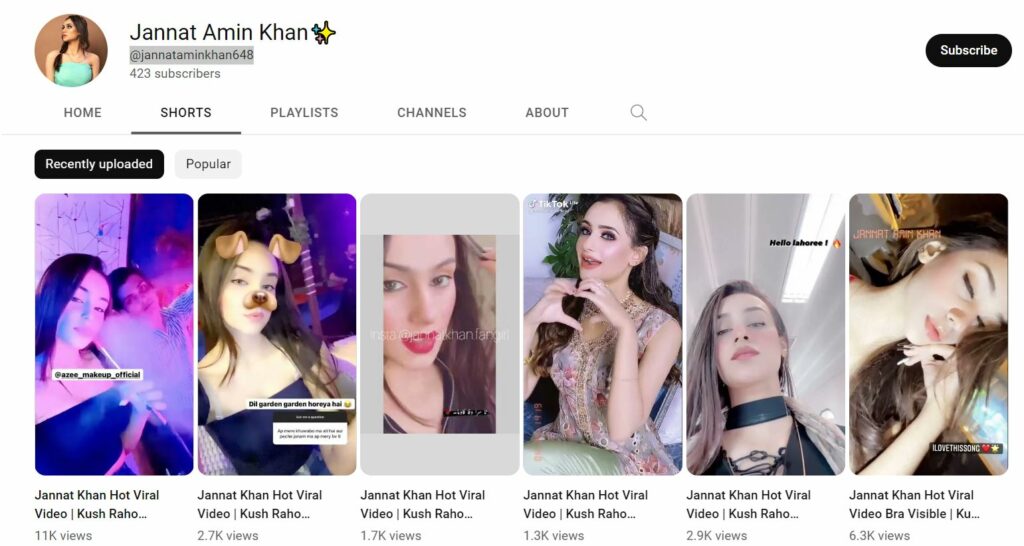Viewport: 1024px width, 546px height.
Task: Click the title of the 1.7K views short
Action: click(x=423, y=504)
